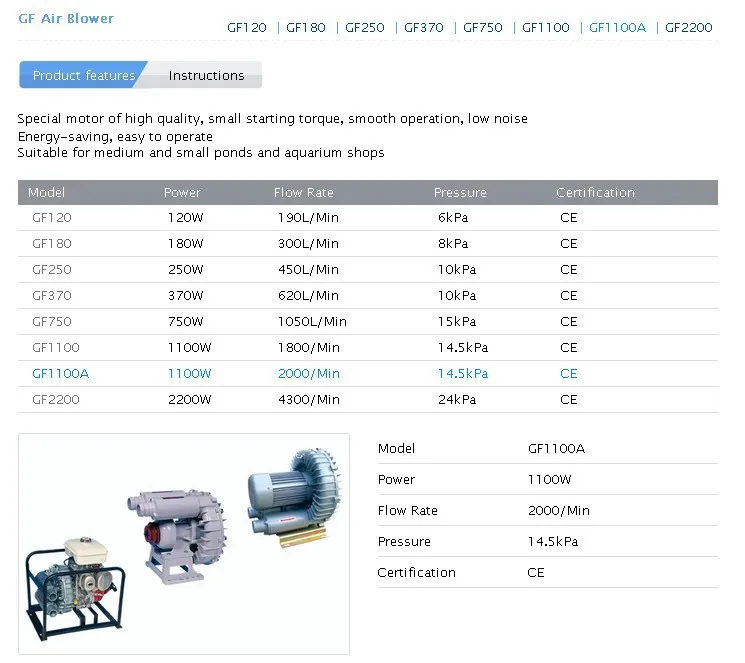Open the GF180 model link

[x=306, y=28]
